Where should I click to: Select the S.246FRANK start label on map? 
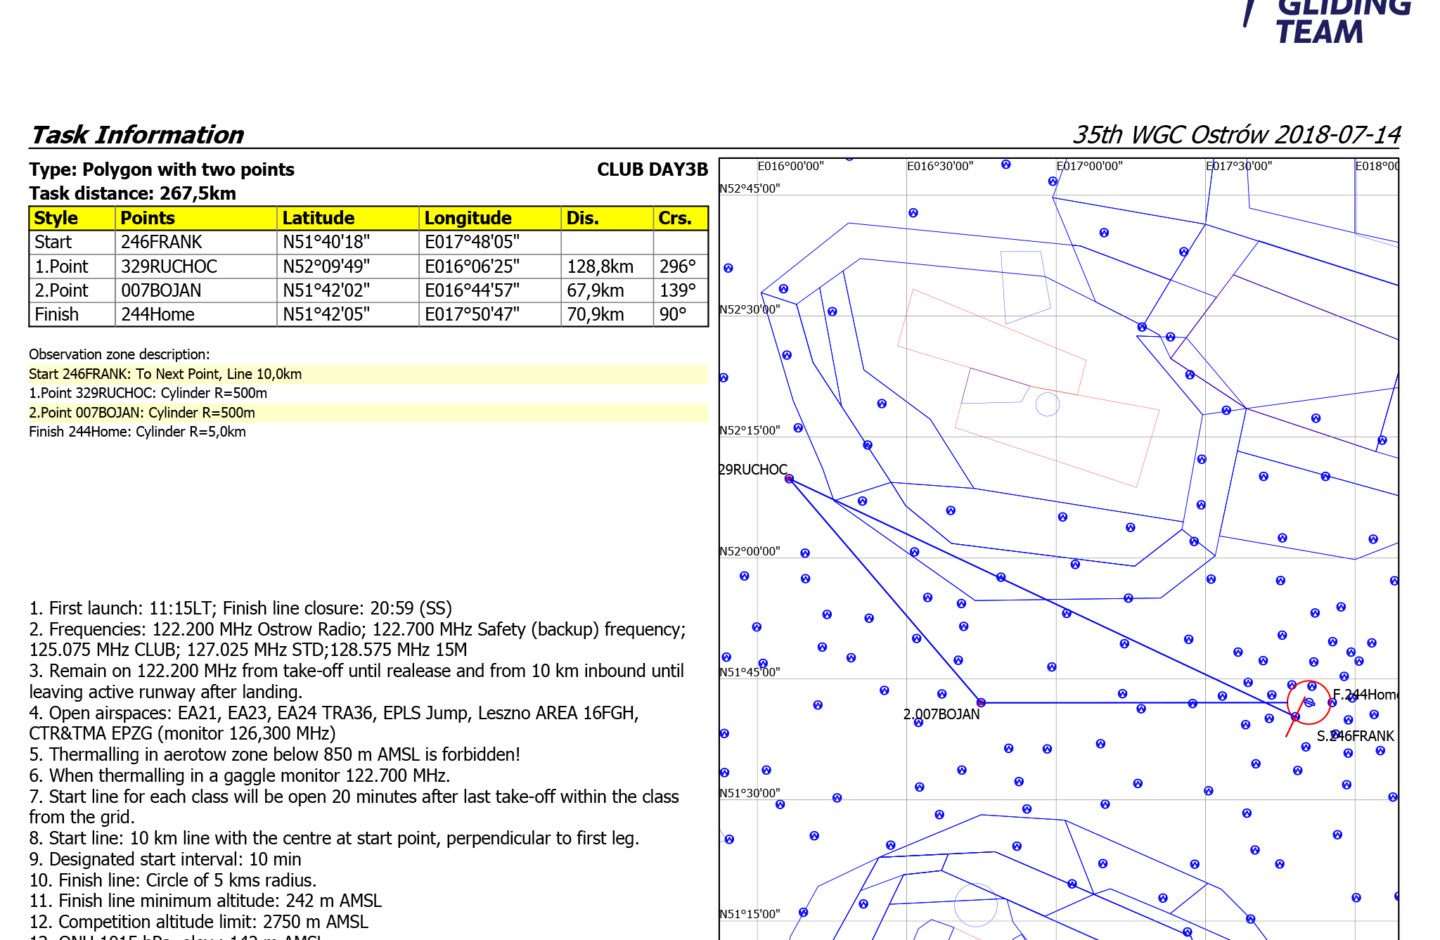pyautogui.click(x=1355, y=736)
